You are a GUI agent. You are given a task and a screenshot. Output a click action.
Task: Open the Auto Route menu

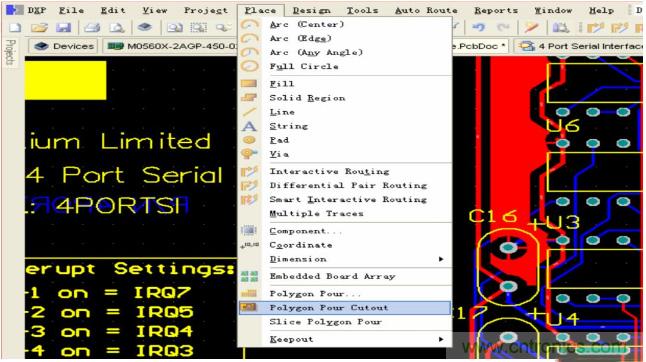click(426, 10)
